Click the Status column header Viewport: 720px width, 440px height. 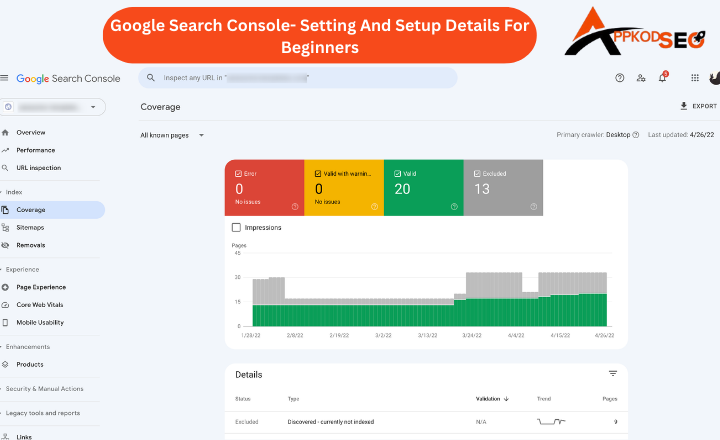pos(243,399)
